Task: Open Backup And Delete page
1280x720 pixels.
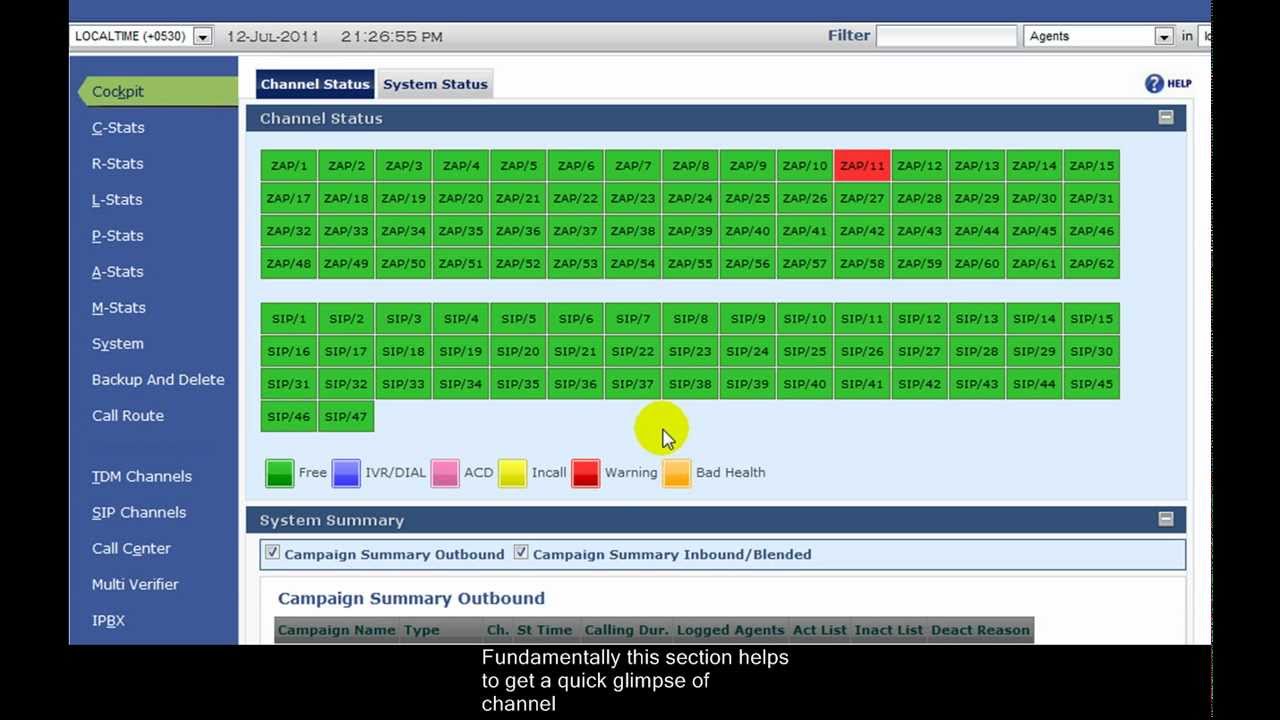Action: [x=158, y=379]
